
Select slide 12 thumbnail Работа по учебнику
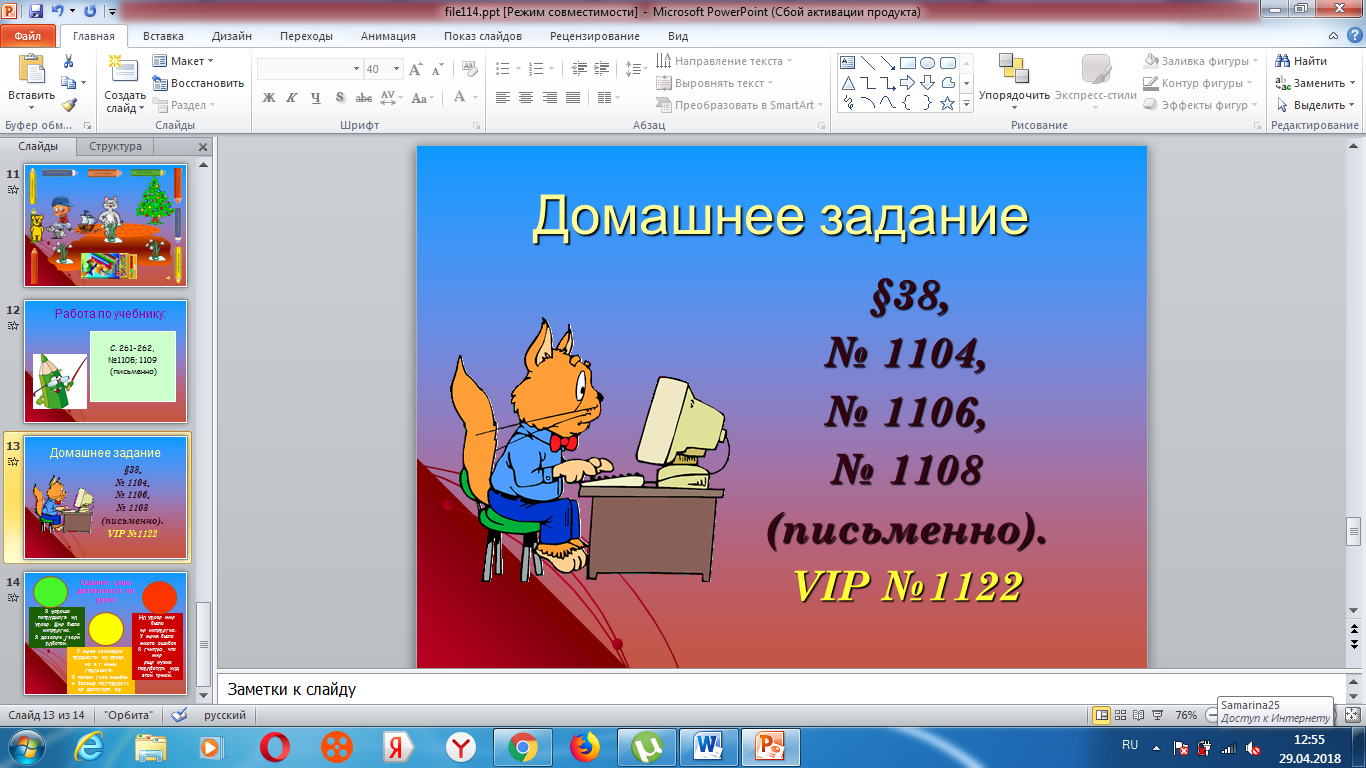pyautogui.click(x=105, y=361)
